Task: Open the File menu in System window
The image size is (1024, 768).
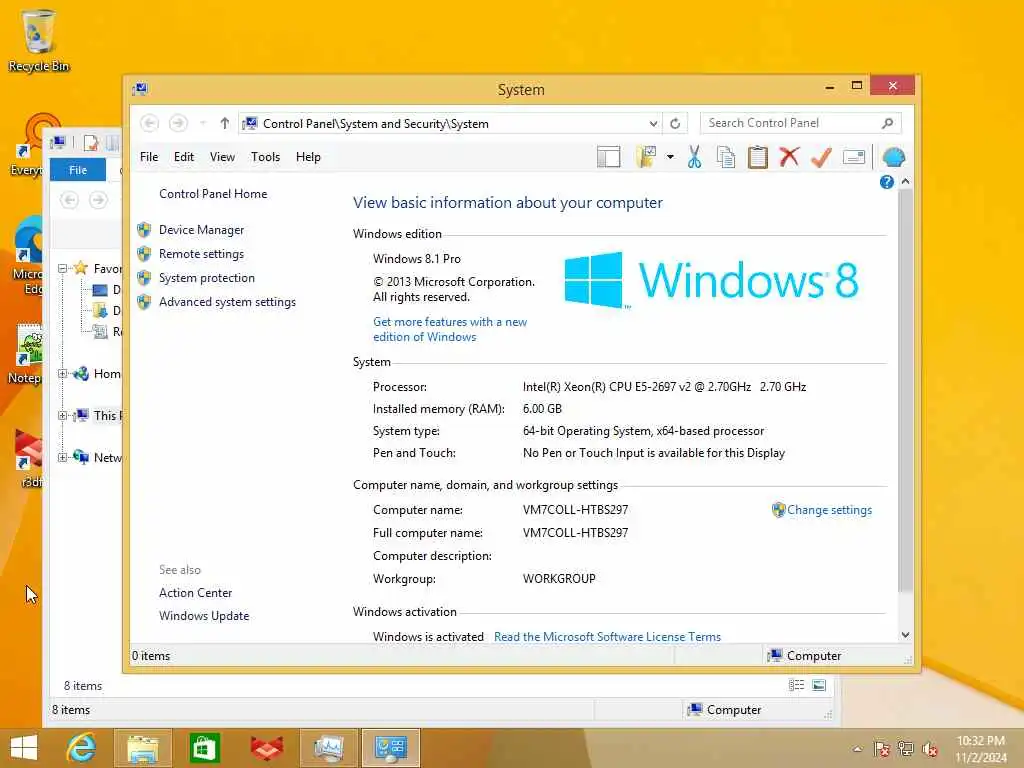Action: tap(149, 157)
